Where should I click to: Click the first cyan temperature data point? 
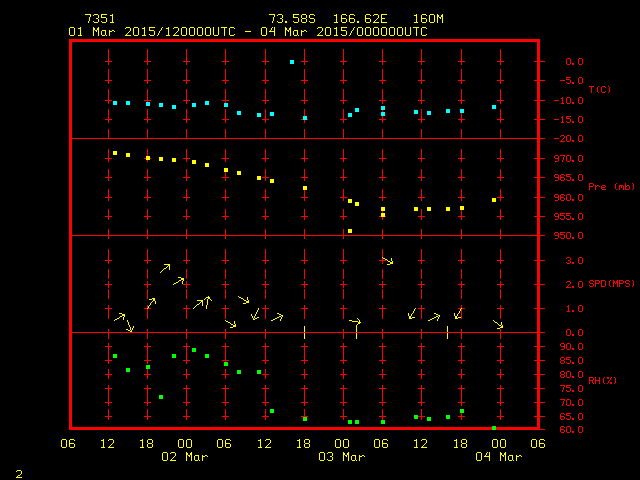point(115,103)
